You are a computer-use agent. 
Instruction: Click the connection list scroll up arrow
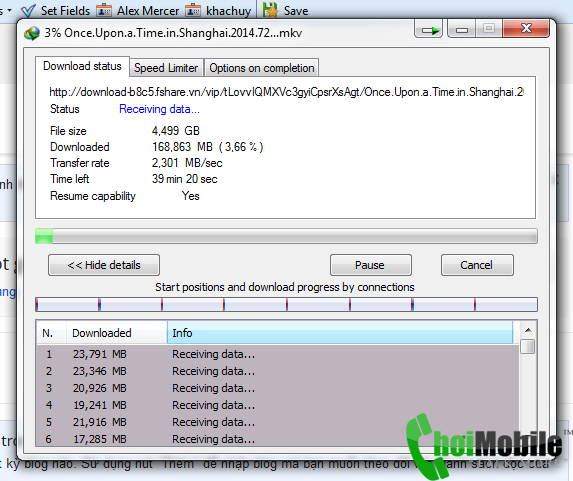pyautogui.click(x=528, y=330)
